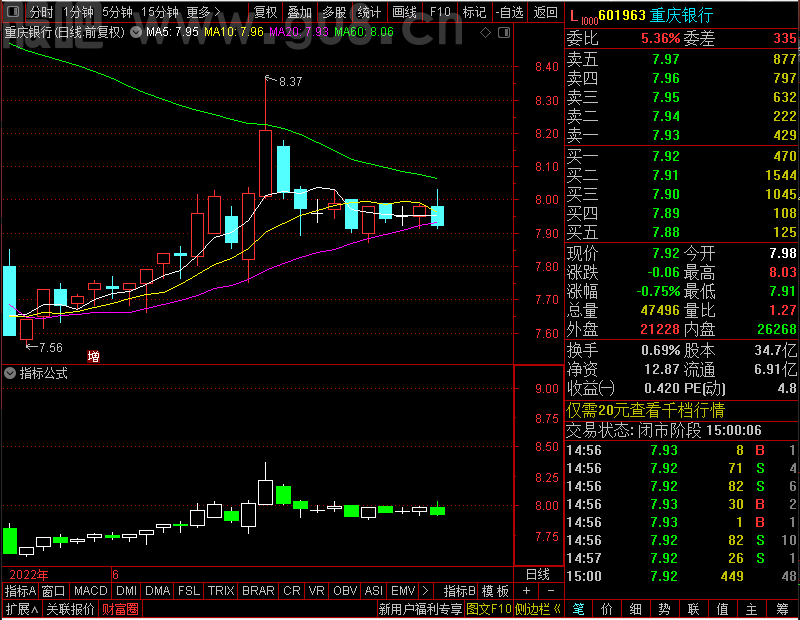Select the 15分钟 period
Screen dimensions: 800x620
[160, 12]
